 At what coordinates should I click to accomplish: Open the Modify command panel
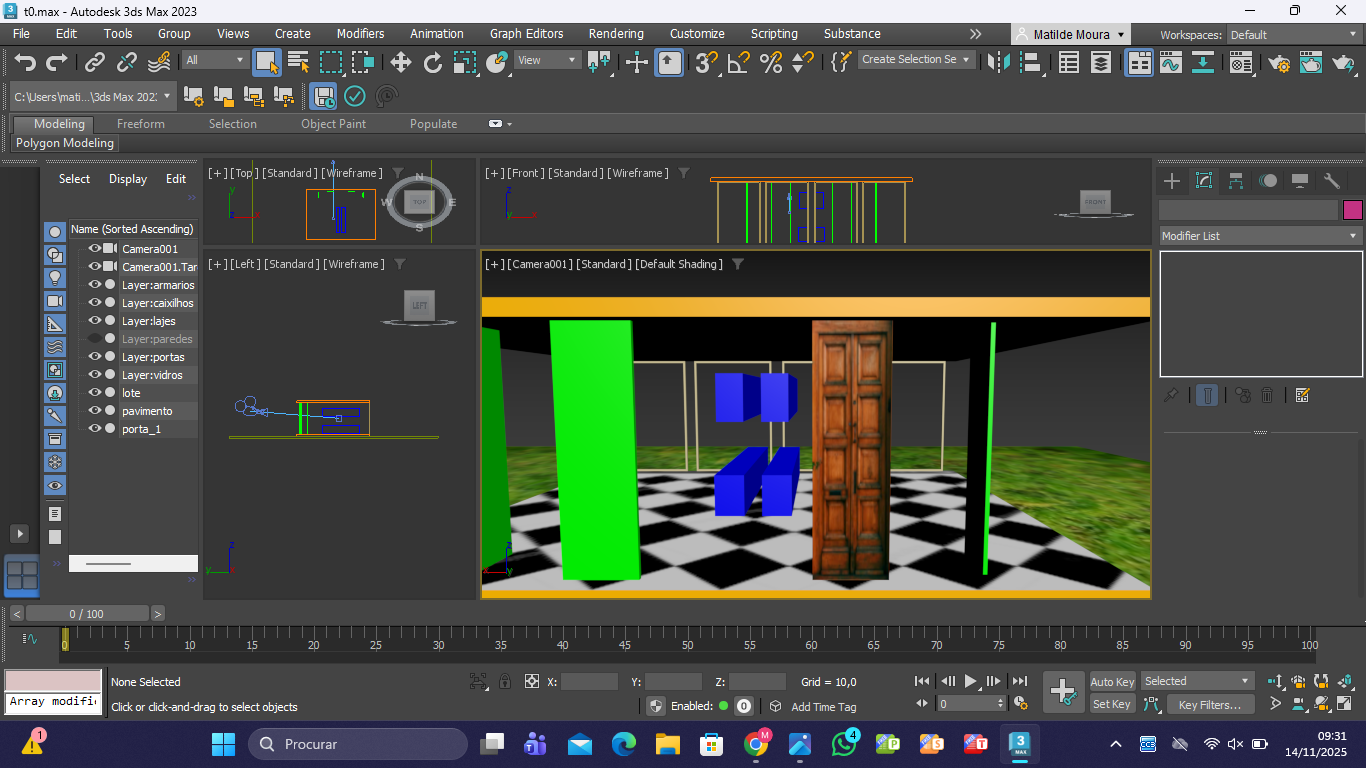coord(1204,181)
